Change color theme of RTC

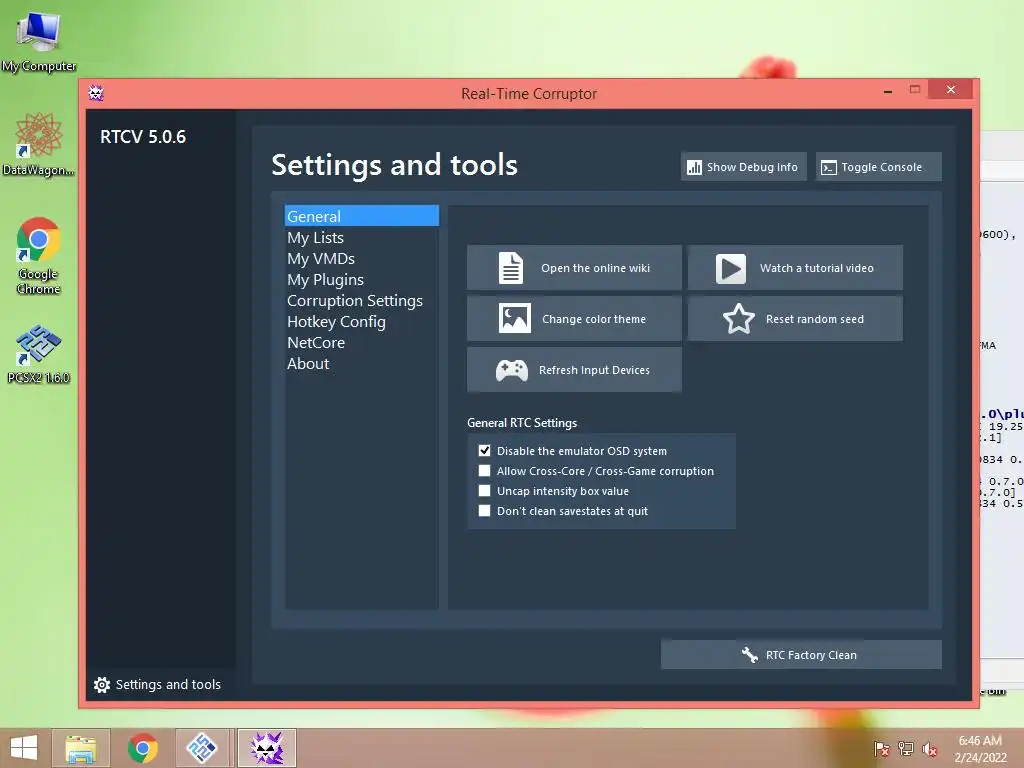click(574, 319)
